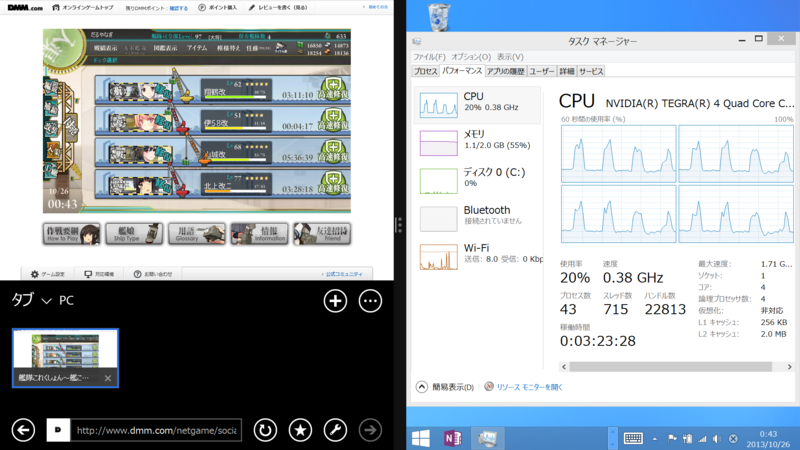This screenshot has height=450, width=800.
Task: Add page to favorites with star icon
Action: coord(301,430)
